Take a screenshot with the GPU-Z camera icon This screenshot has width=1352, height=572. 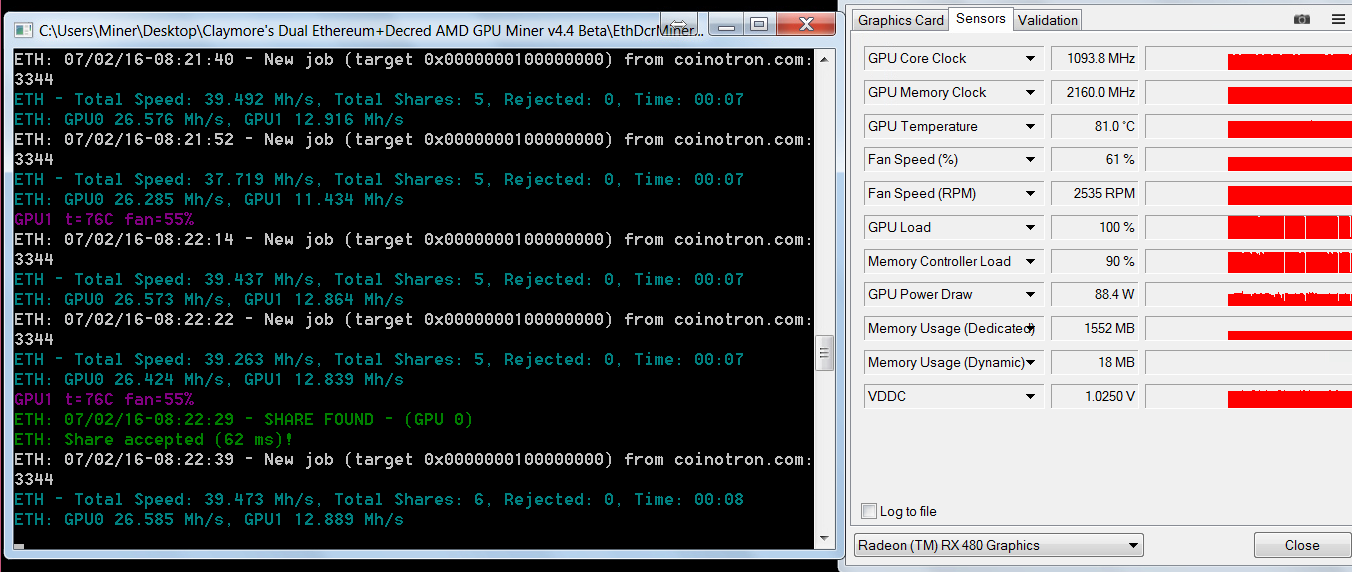[x=1301, y=19]
